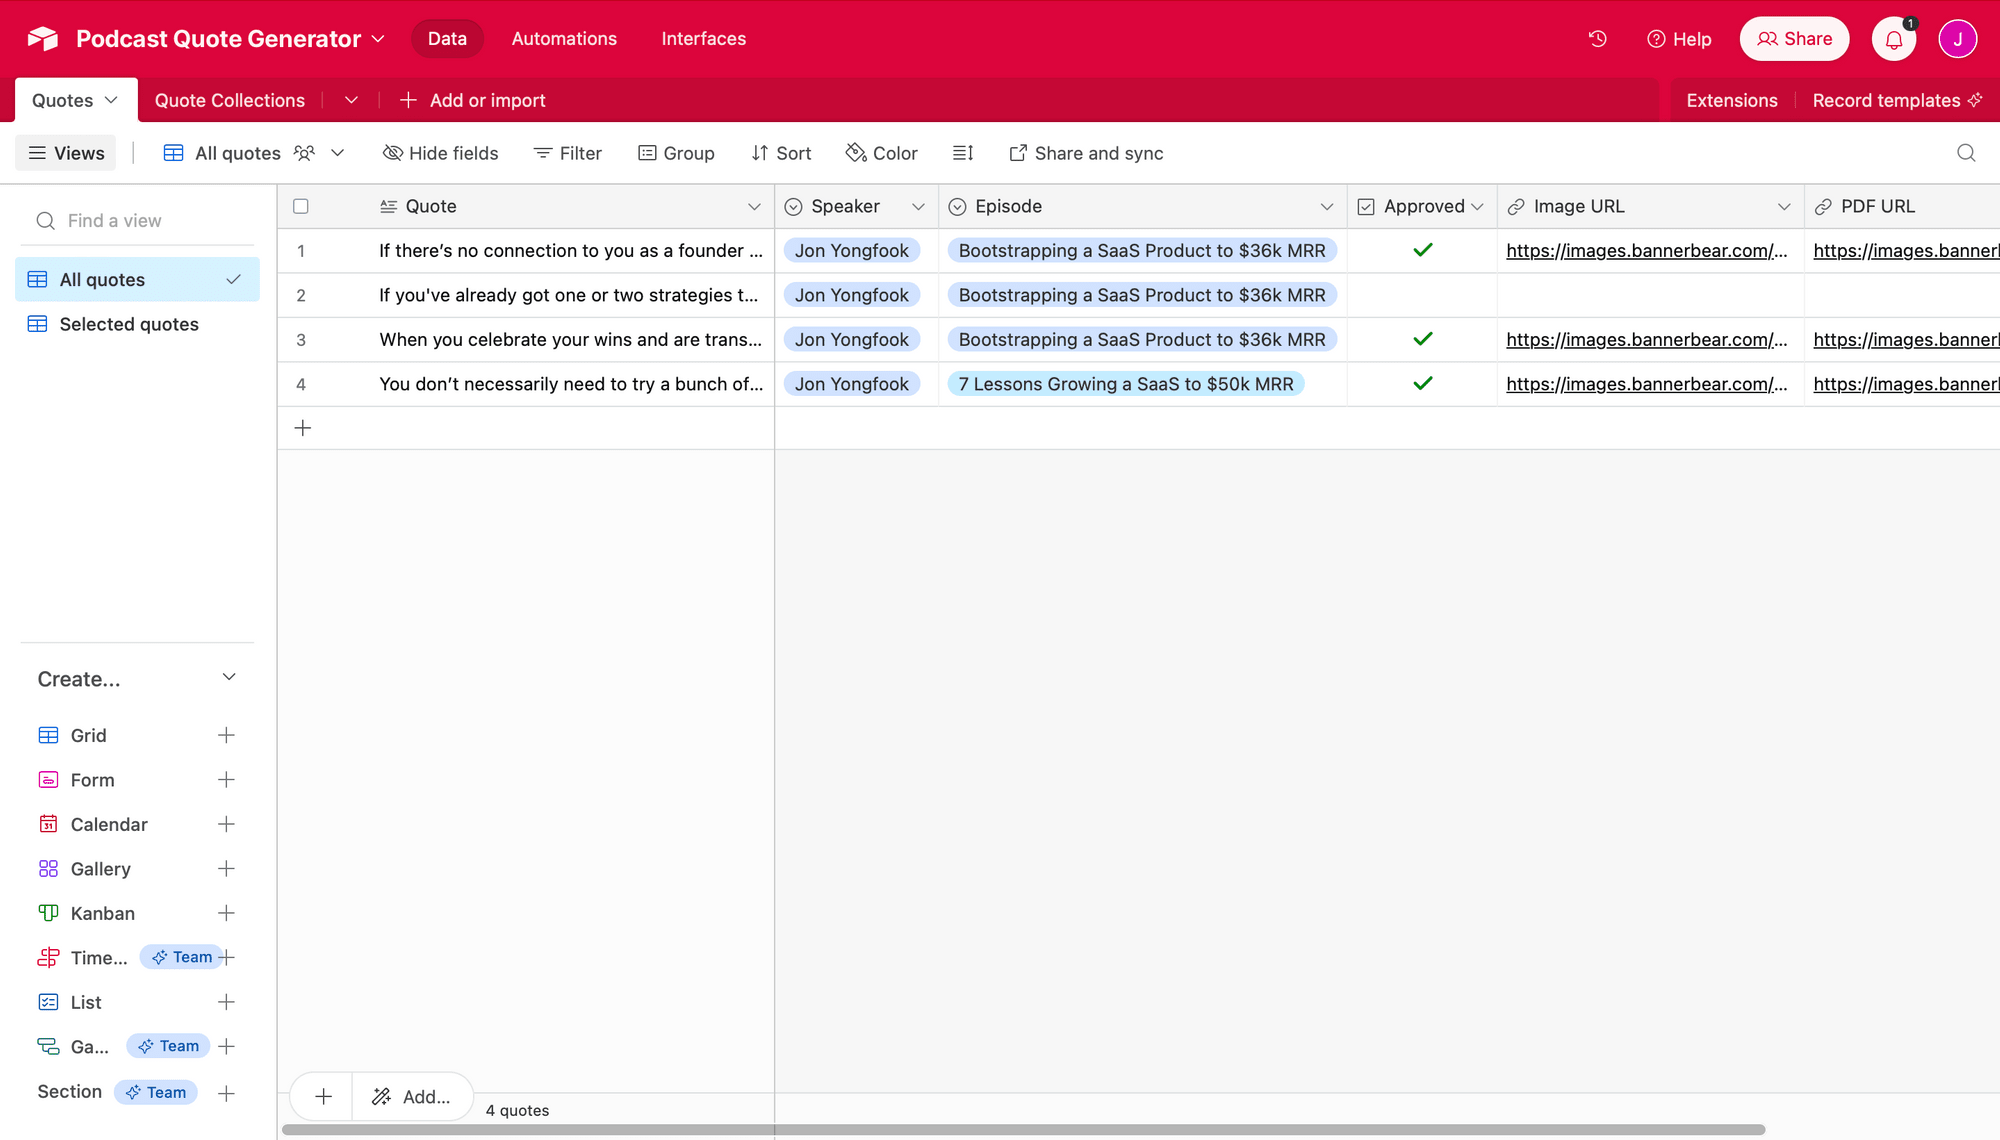
Task: Click the search icon on the right
Action: pyautogui.click(x=1966, y=152)
